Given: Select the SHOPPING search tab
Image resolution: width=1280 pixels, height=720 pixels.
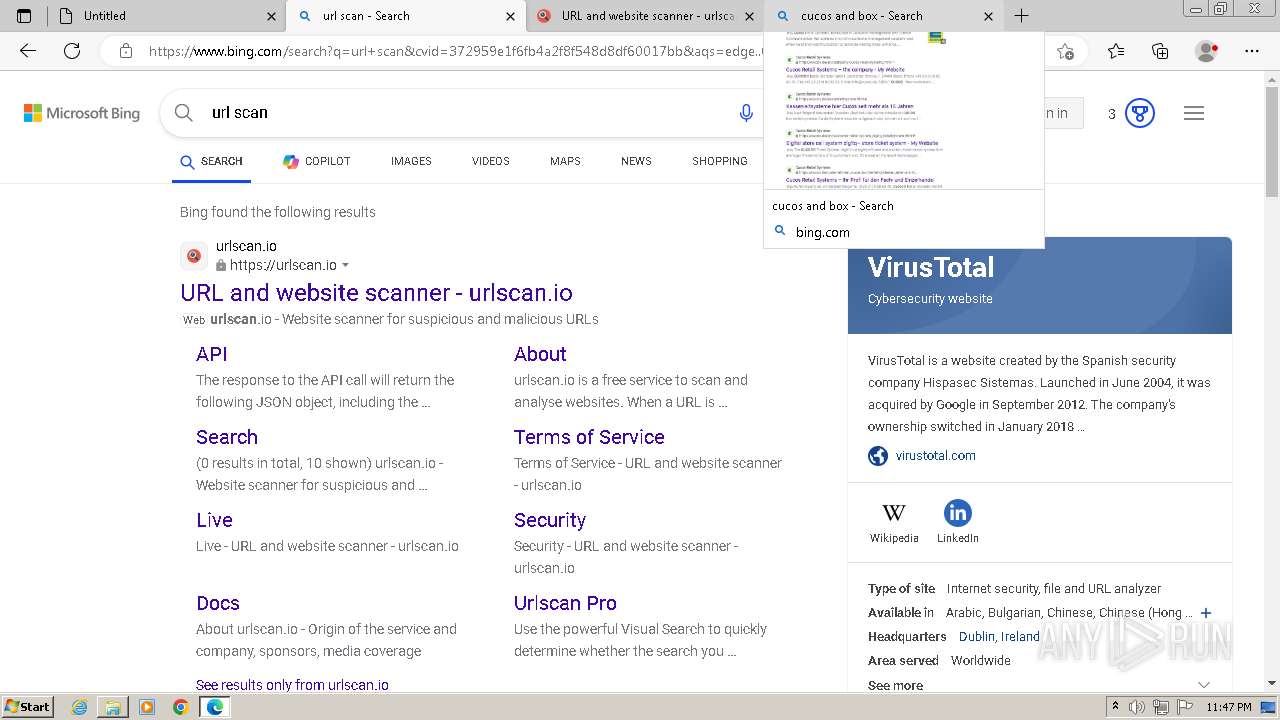Looking at the screenshot, I should [720, 161].
